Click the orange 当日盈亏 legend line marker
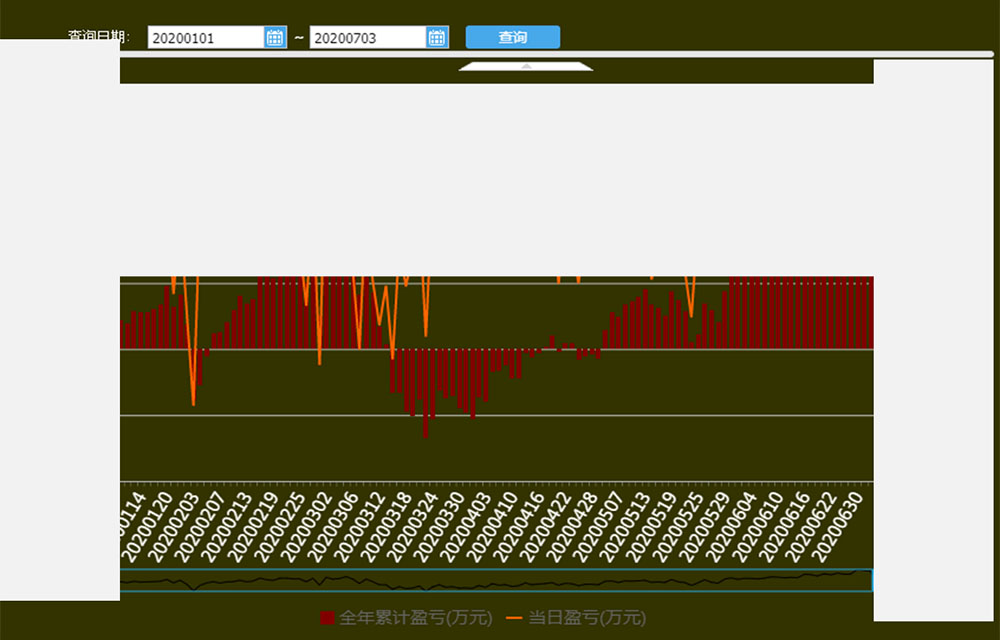1000x640 pixels. click(x=515, y=618)
